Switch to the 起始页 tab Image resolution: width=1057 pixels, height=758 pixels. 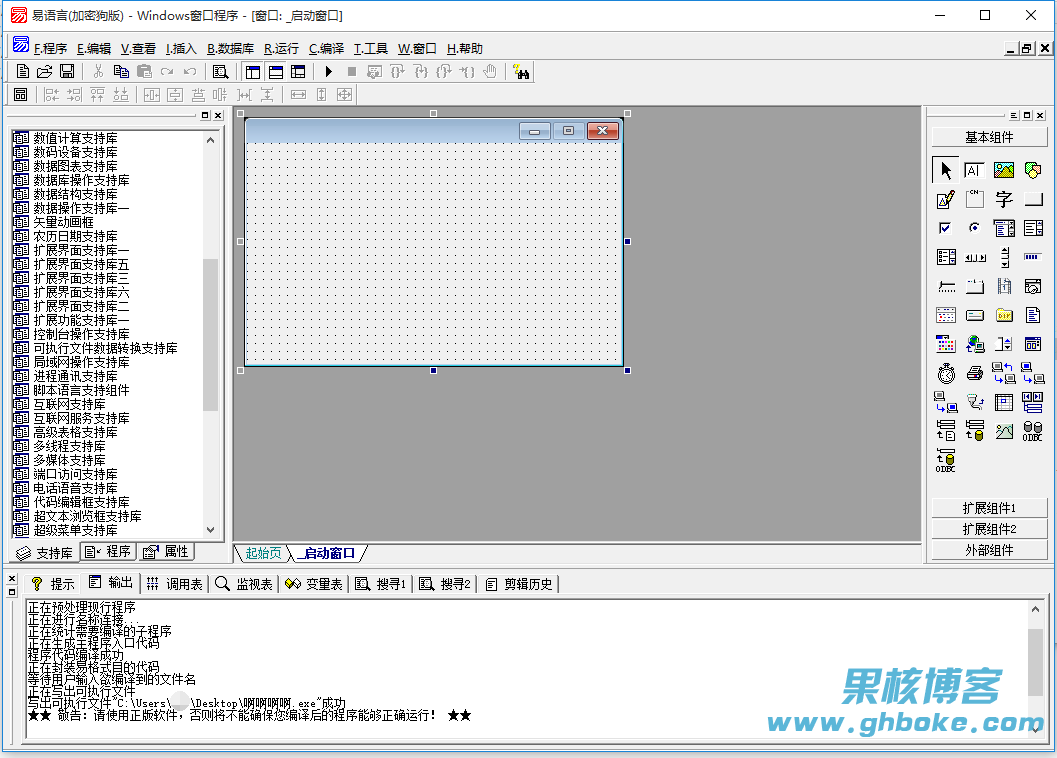click(263, 553)
